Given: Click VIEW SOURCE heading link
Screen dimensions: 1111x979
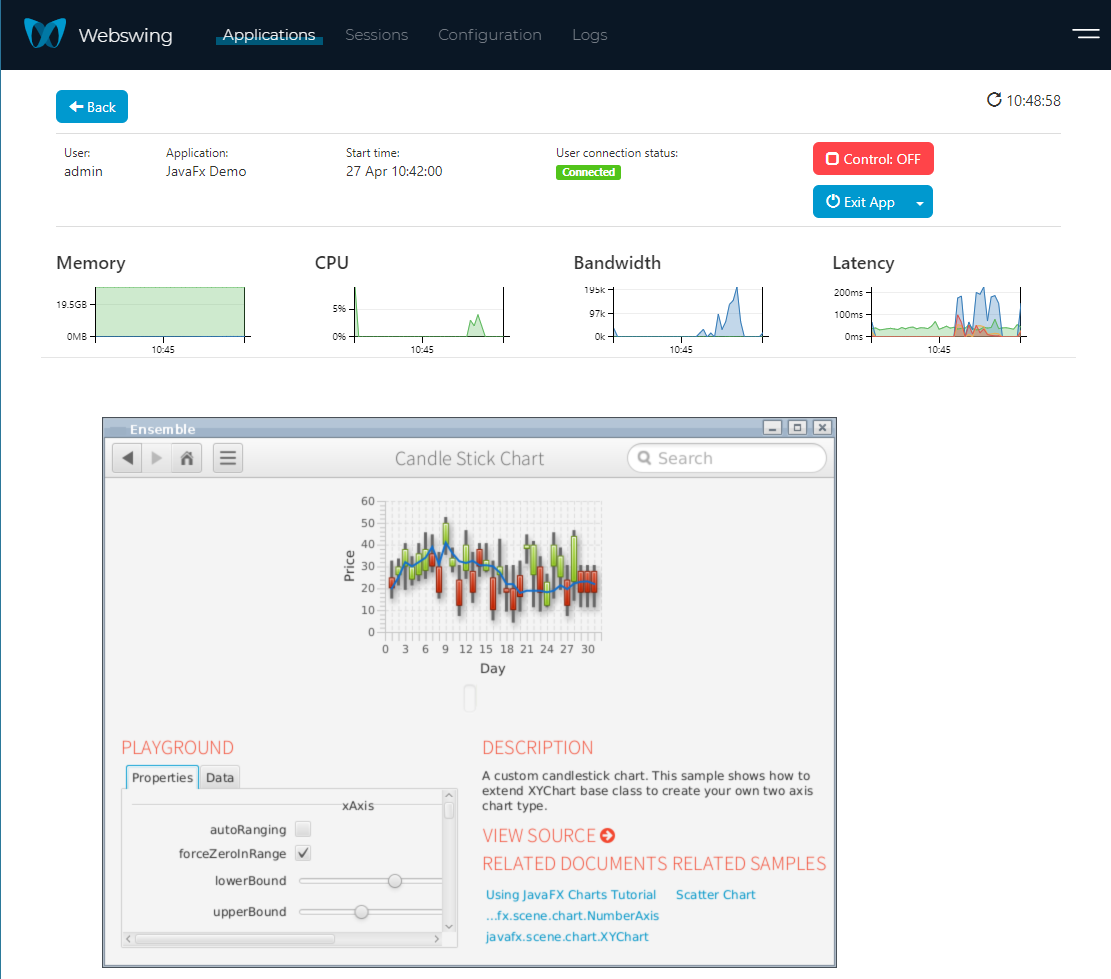Looking at the screenshot, I should (x=538, y=836).
